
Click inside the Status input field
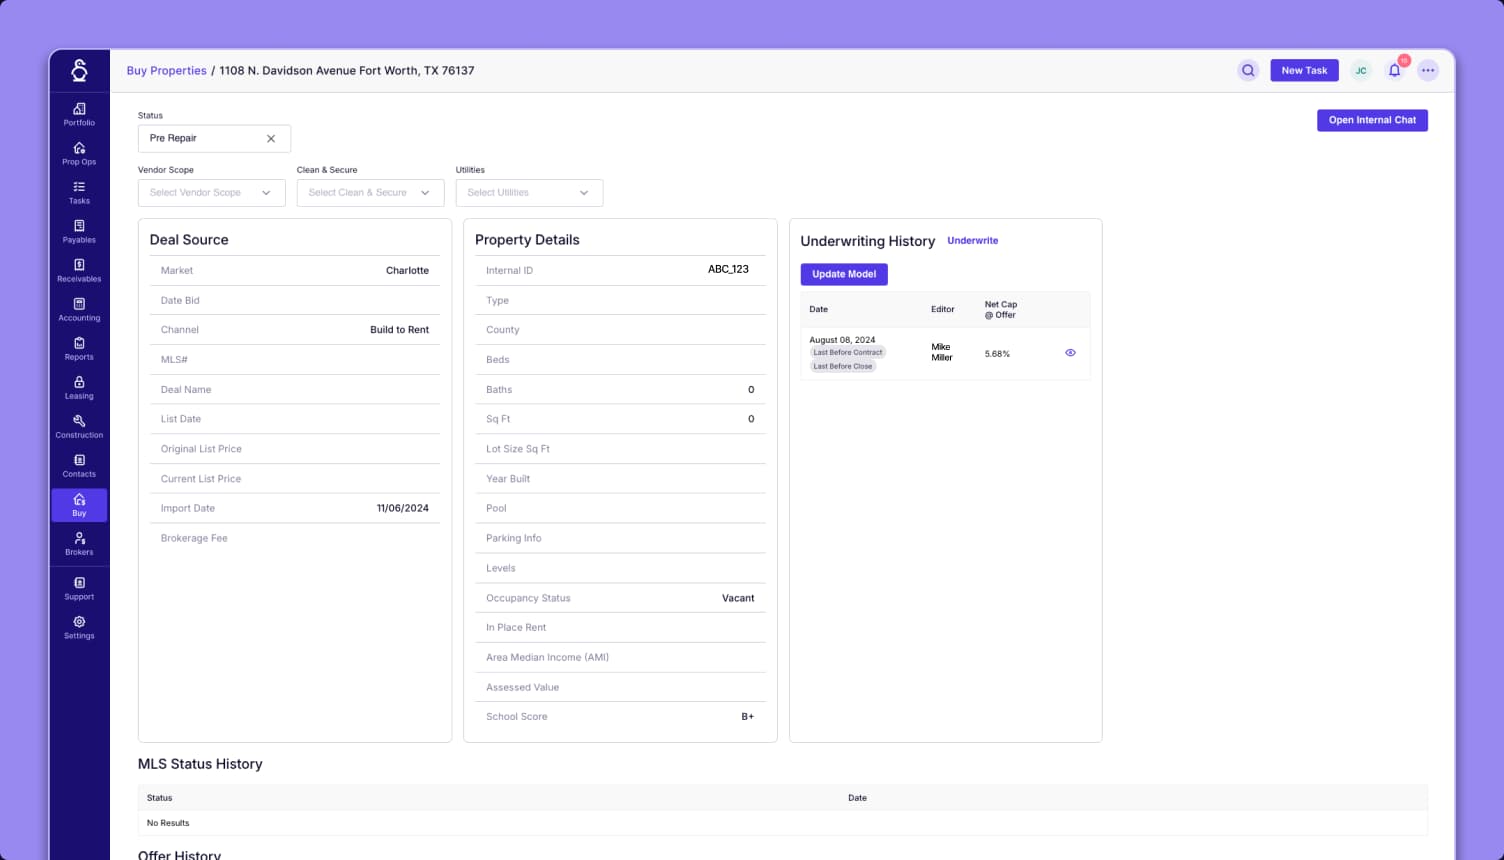195,138
